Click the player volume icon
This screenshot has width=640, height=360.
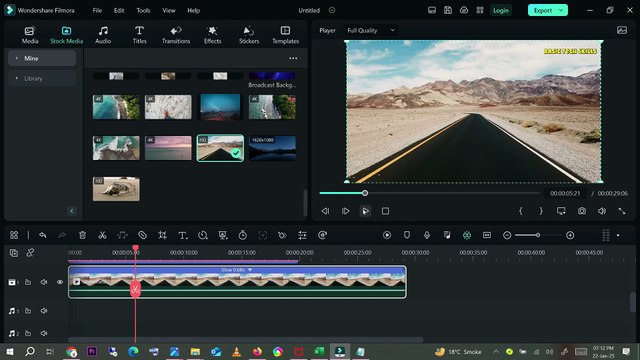[x=602, y=211]
